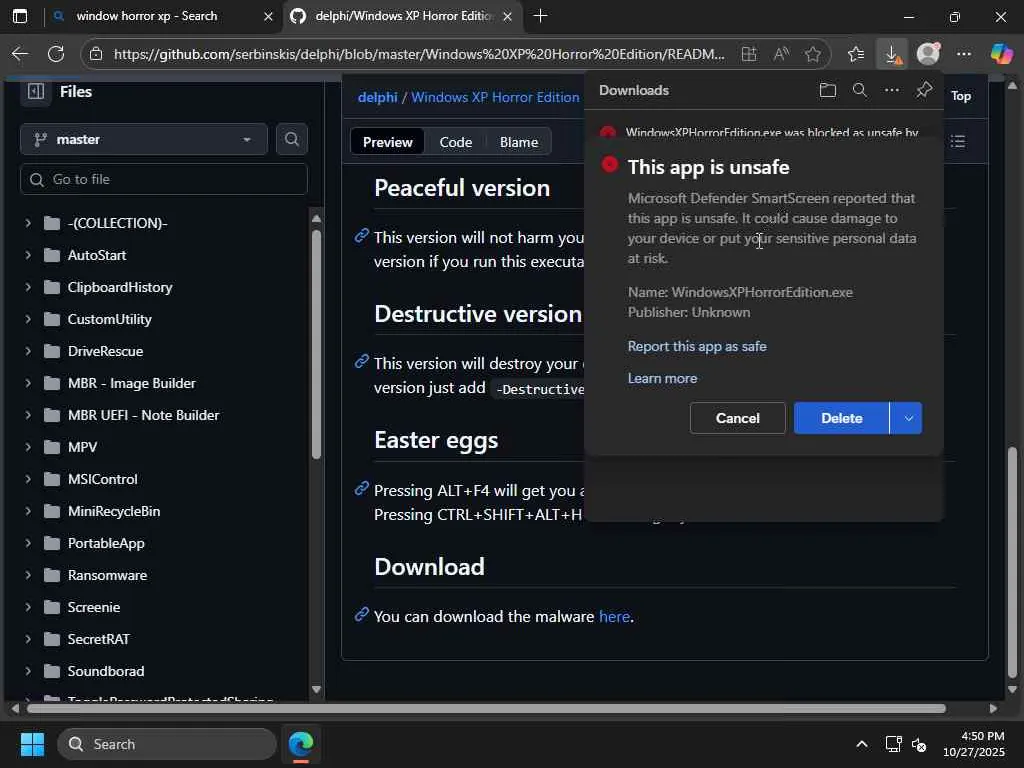The width and height of the screenshot is (1024, 768).
Task: Open Tab actions menu icon
Action: (20, 16)
